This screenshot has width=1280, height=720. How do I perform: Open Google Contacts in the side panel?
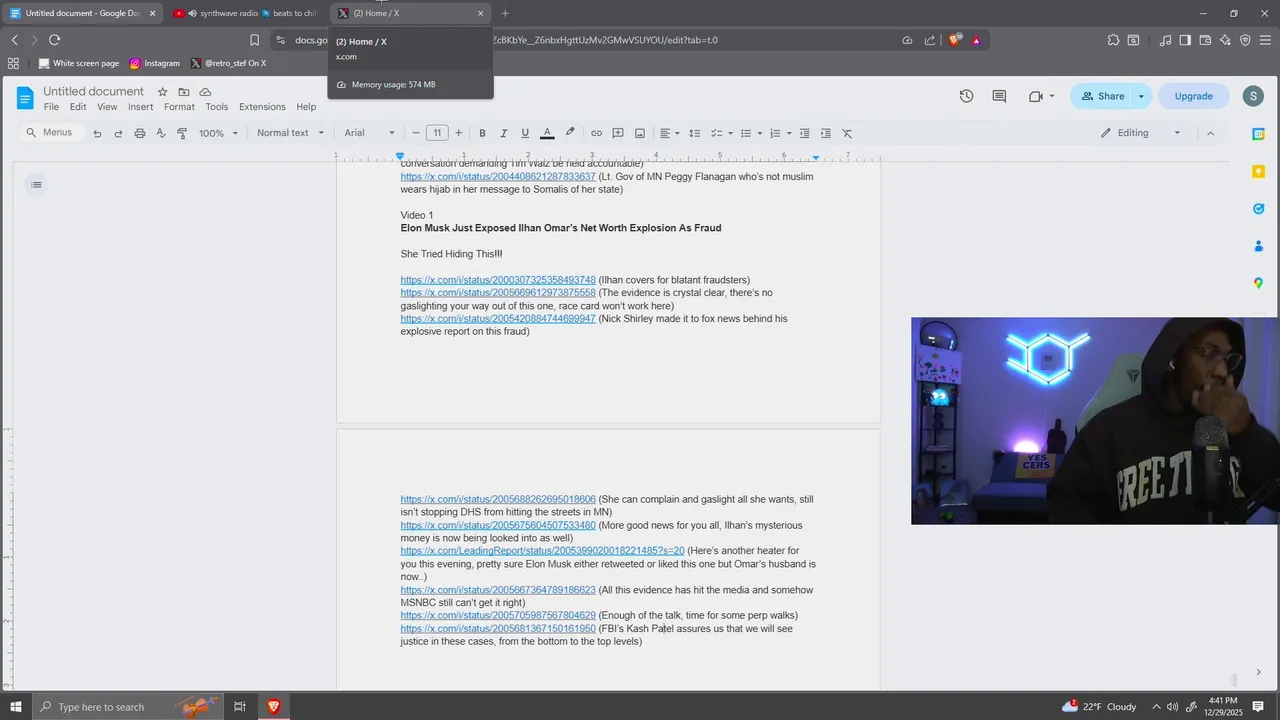(1259, 246)
